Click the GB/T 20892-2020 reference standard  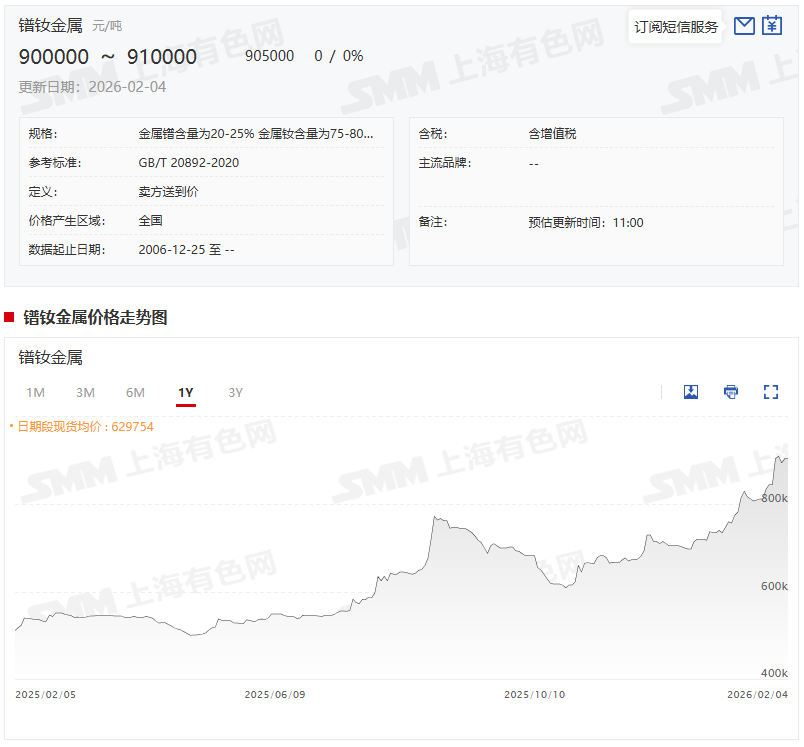pos(188,163)
